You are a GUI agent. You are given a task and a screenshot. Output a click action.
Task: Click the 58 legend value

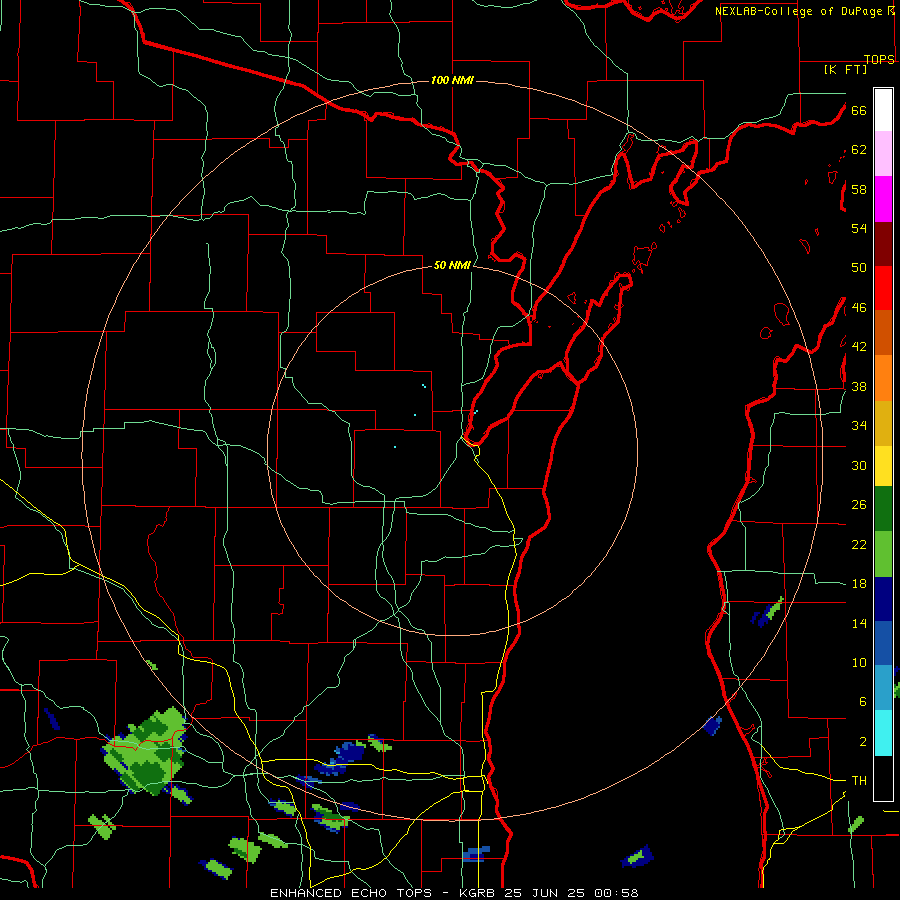click(859, 189)
